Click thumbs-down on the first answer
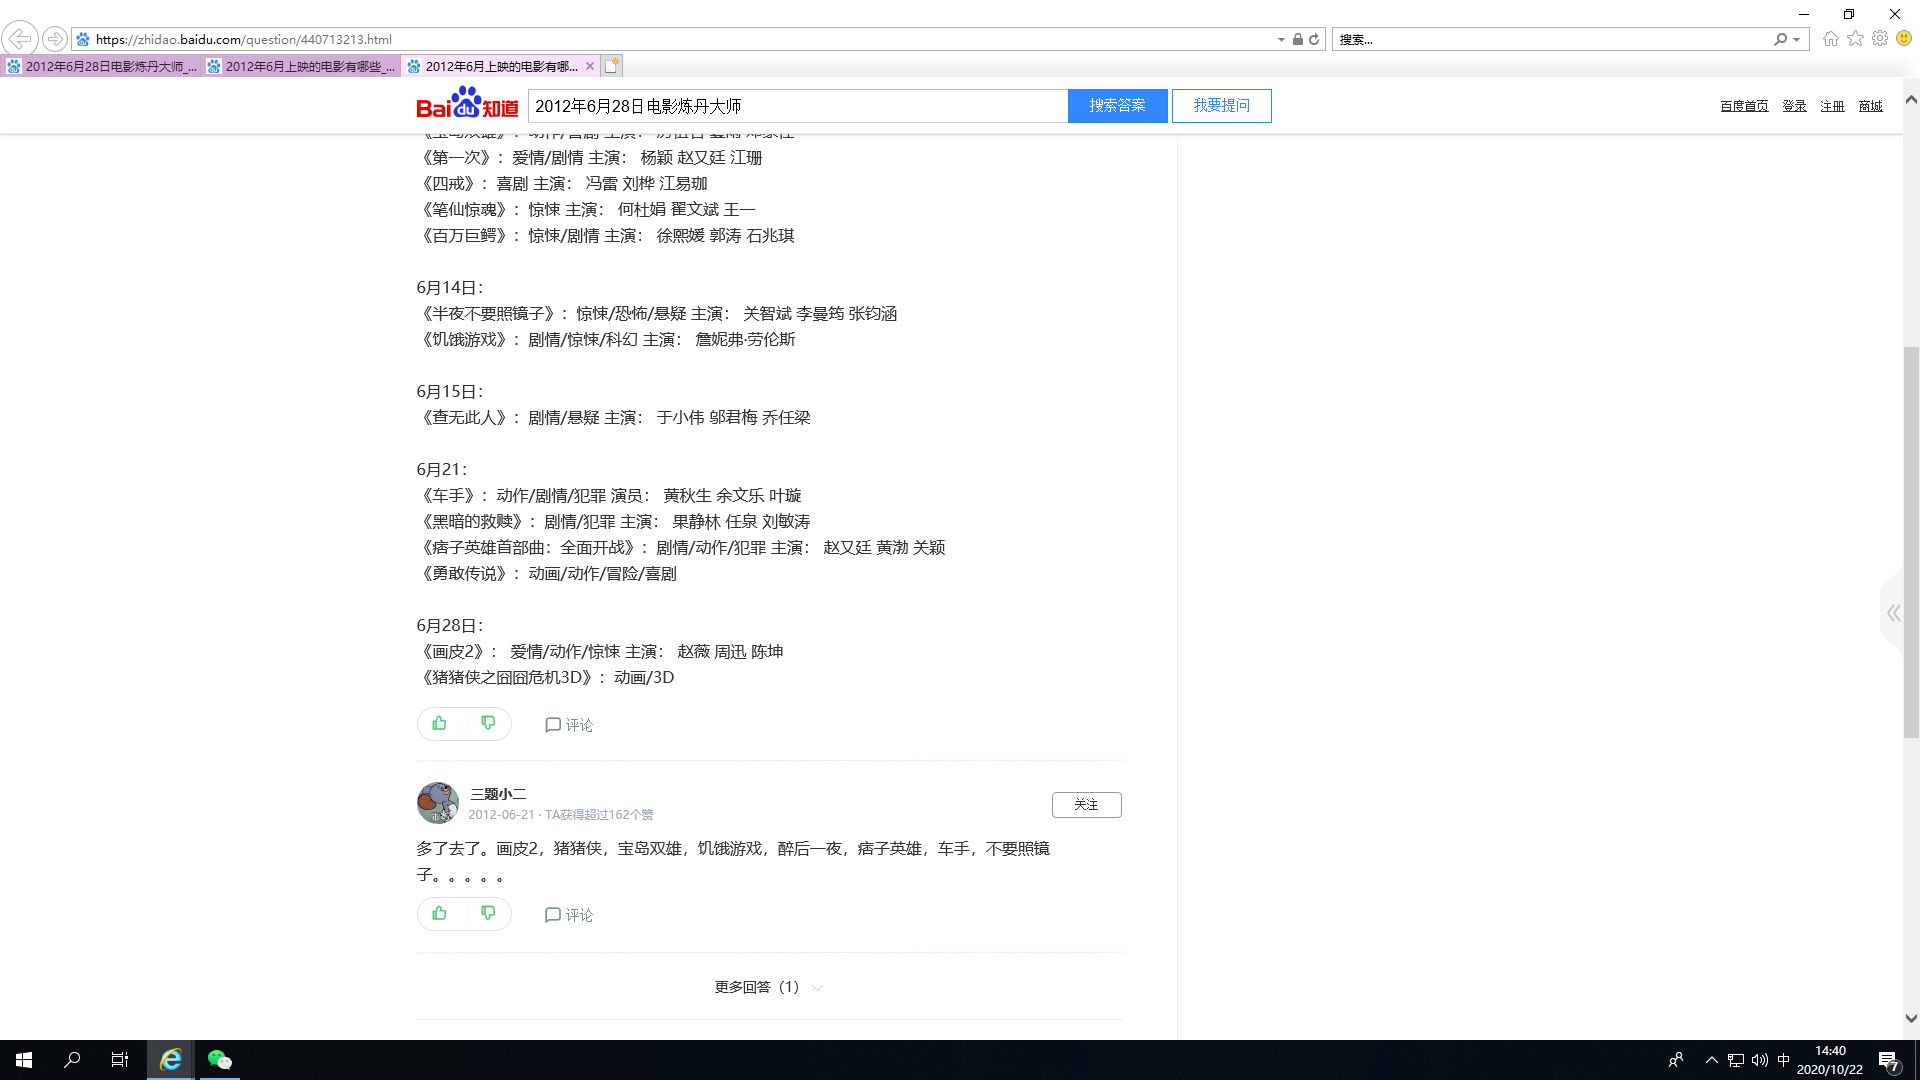The width and height of the screenshot is (1920, 1080). pos(488,723)
